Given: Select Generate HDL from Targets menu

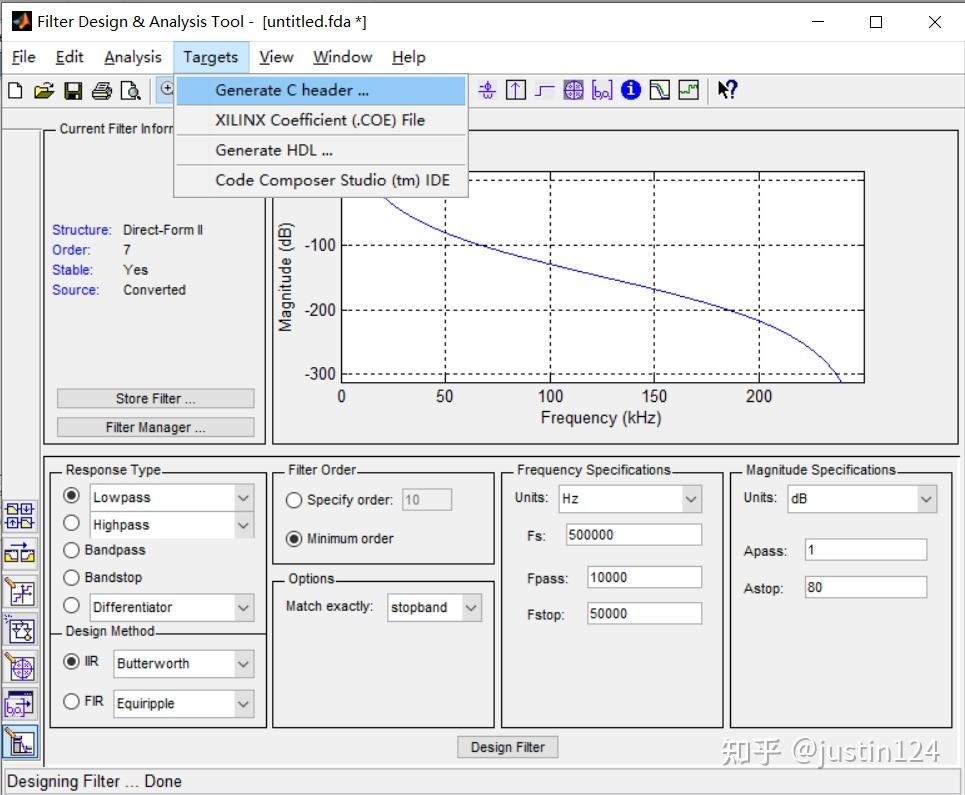Looking at the screenshot, I should [274, 150].
